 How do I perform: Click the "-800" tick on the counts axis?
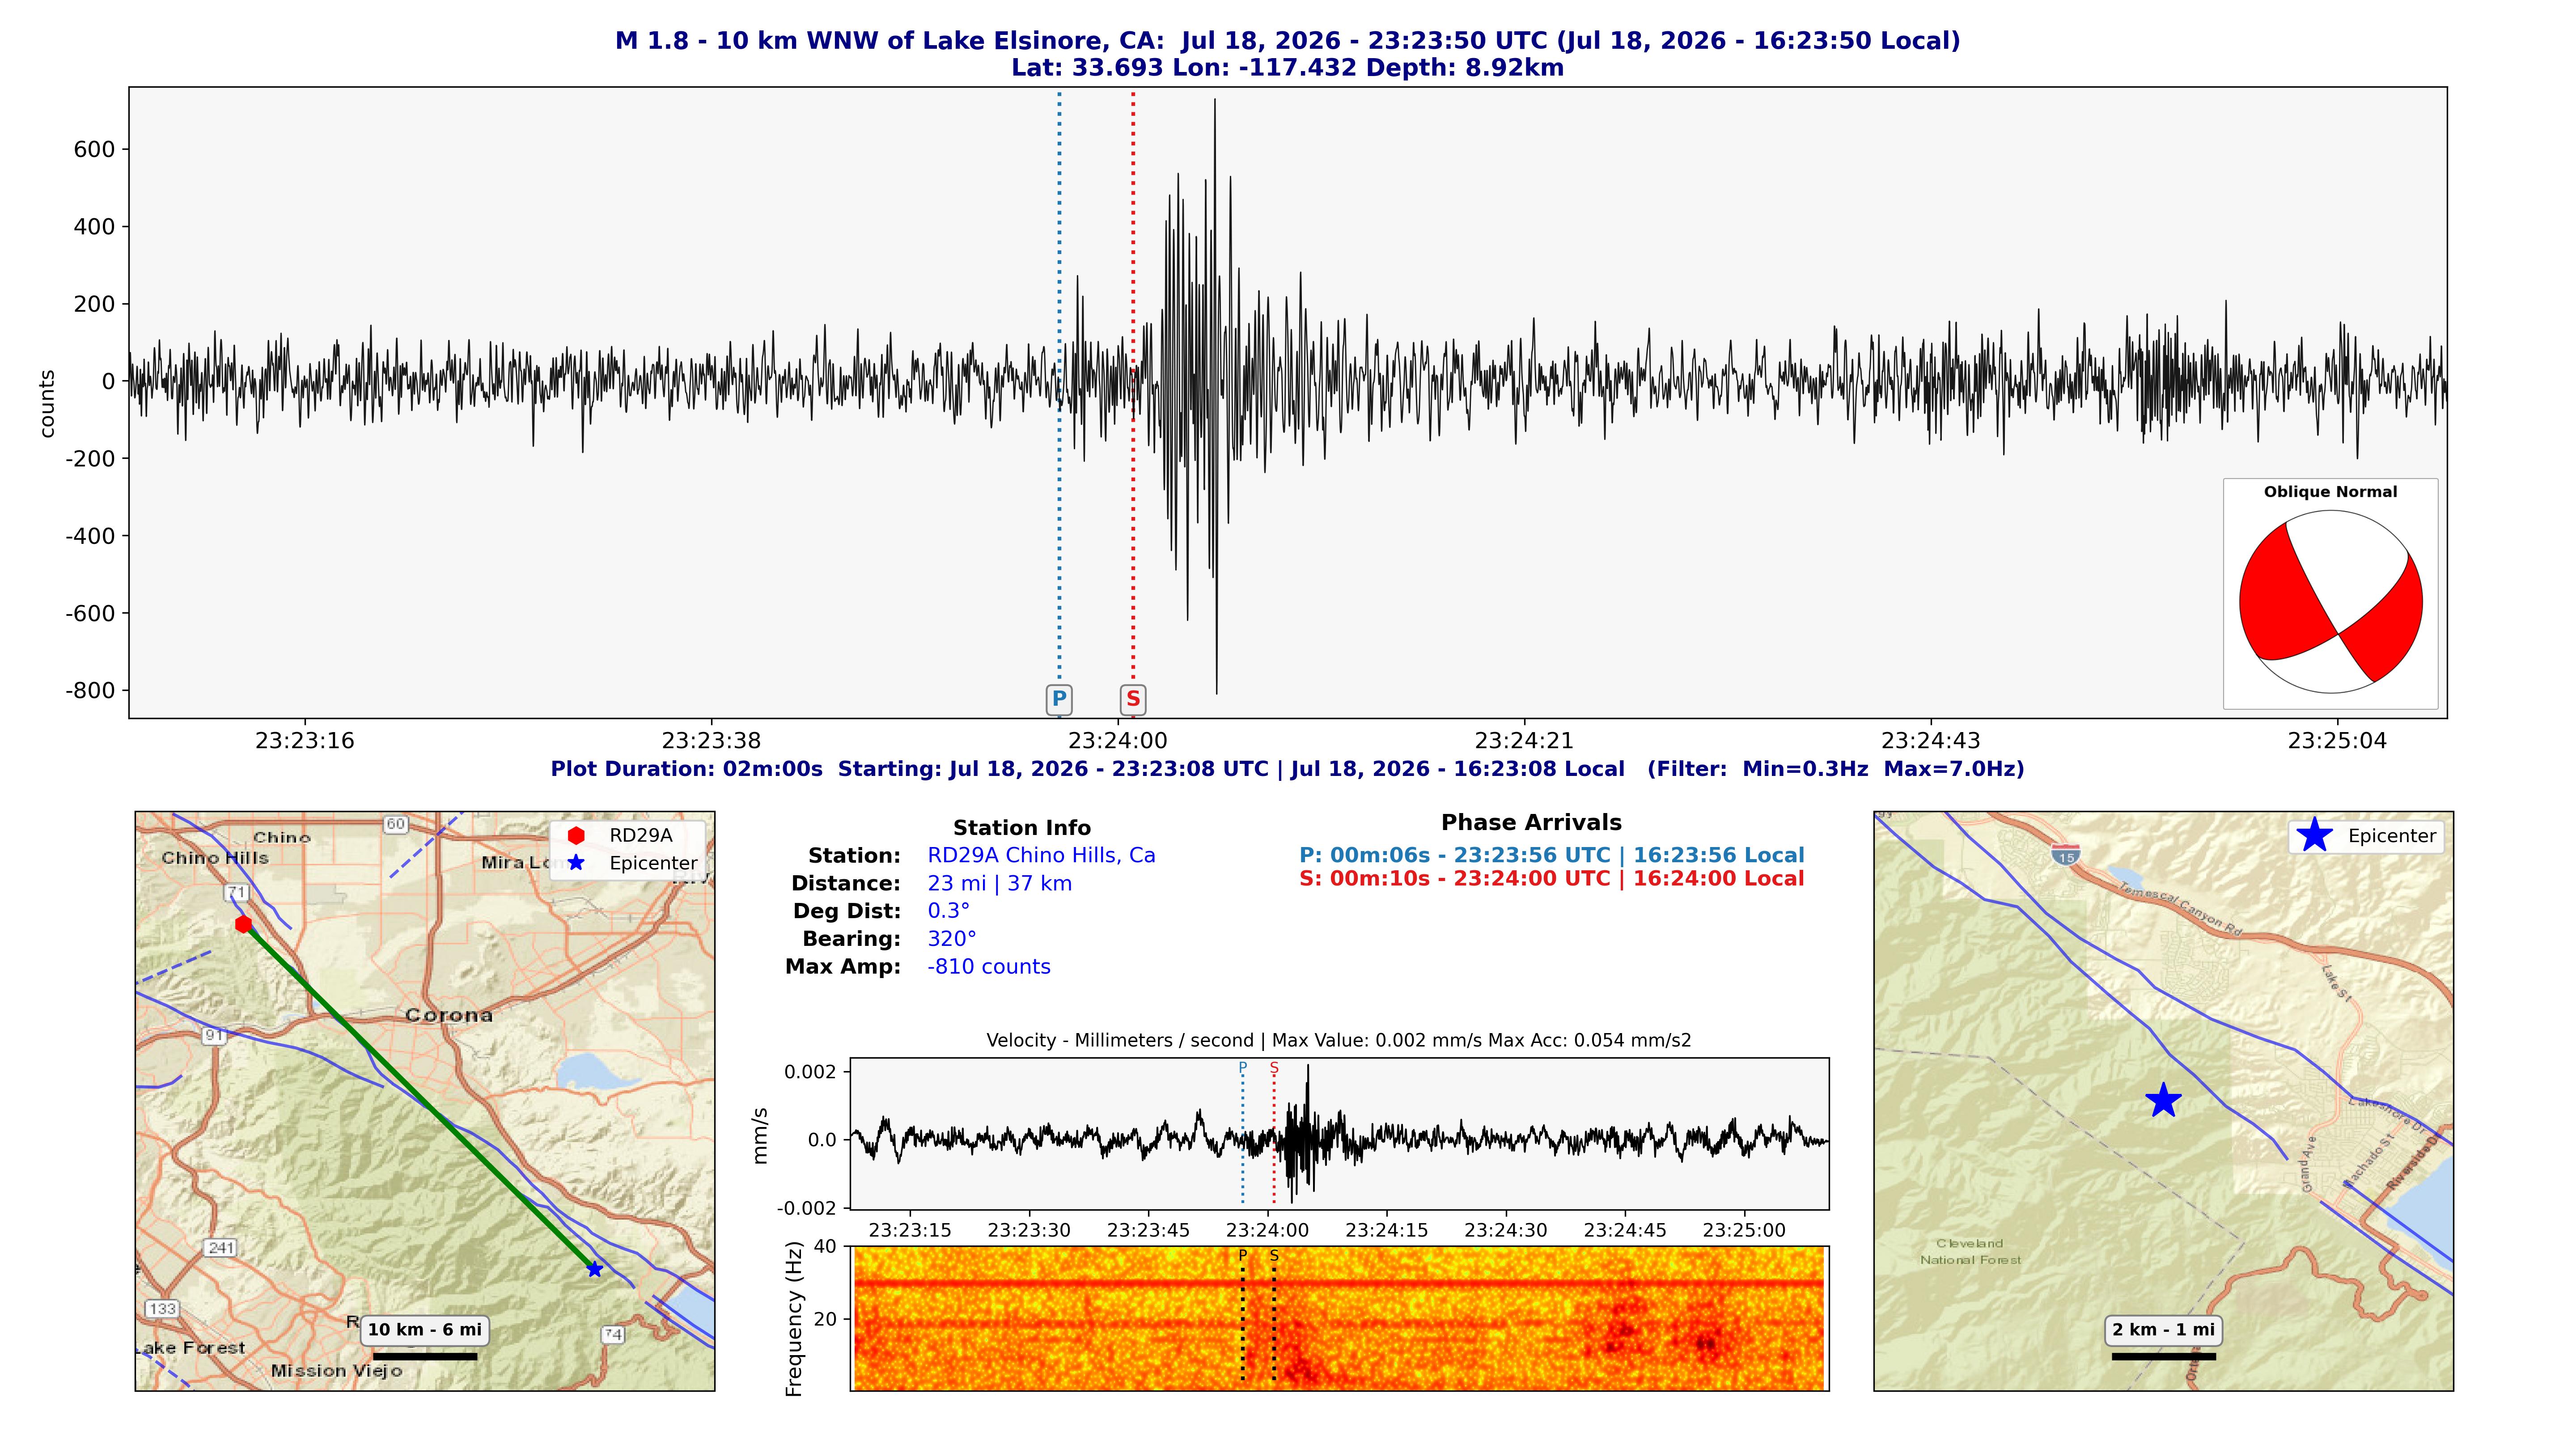91,690
